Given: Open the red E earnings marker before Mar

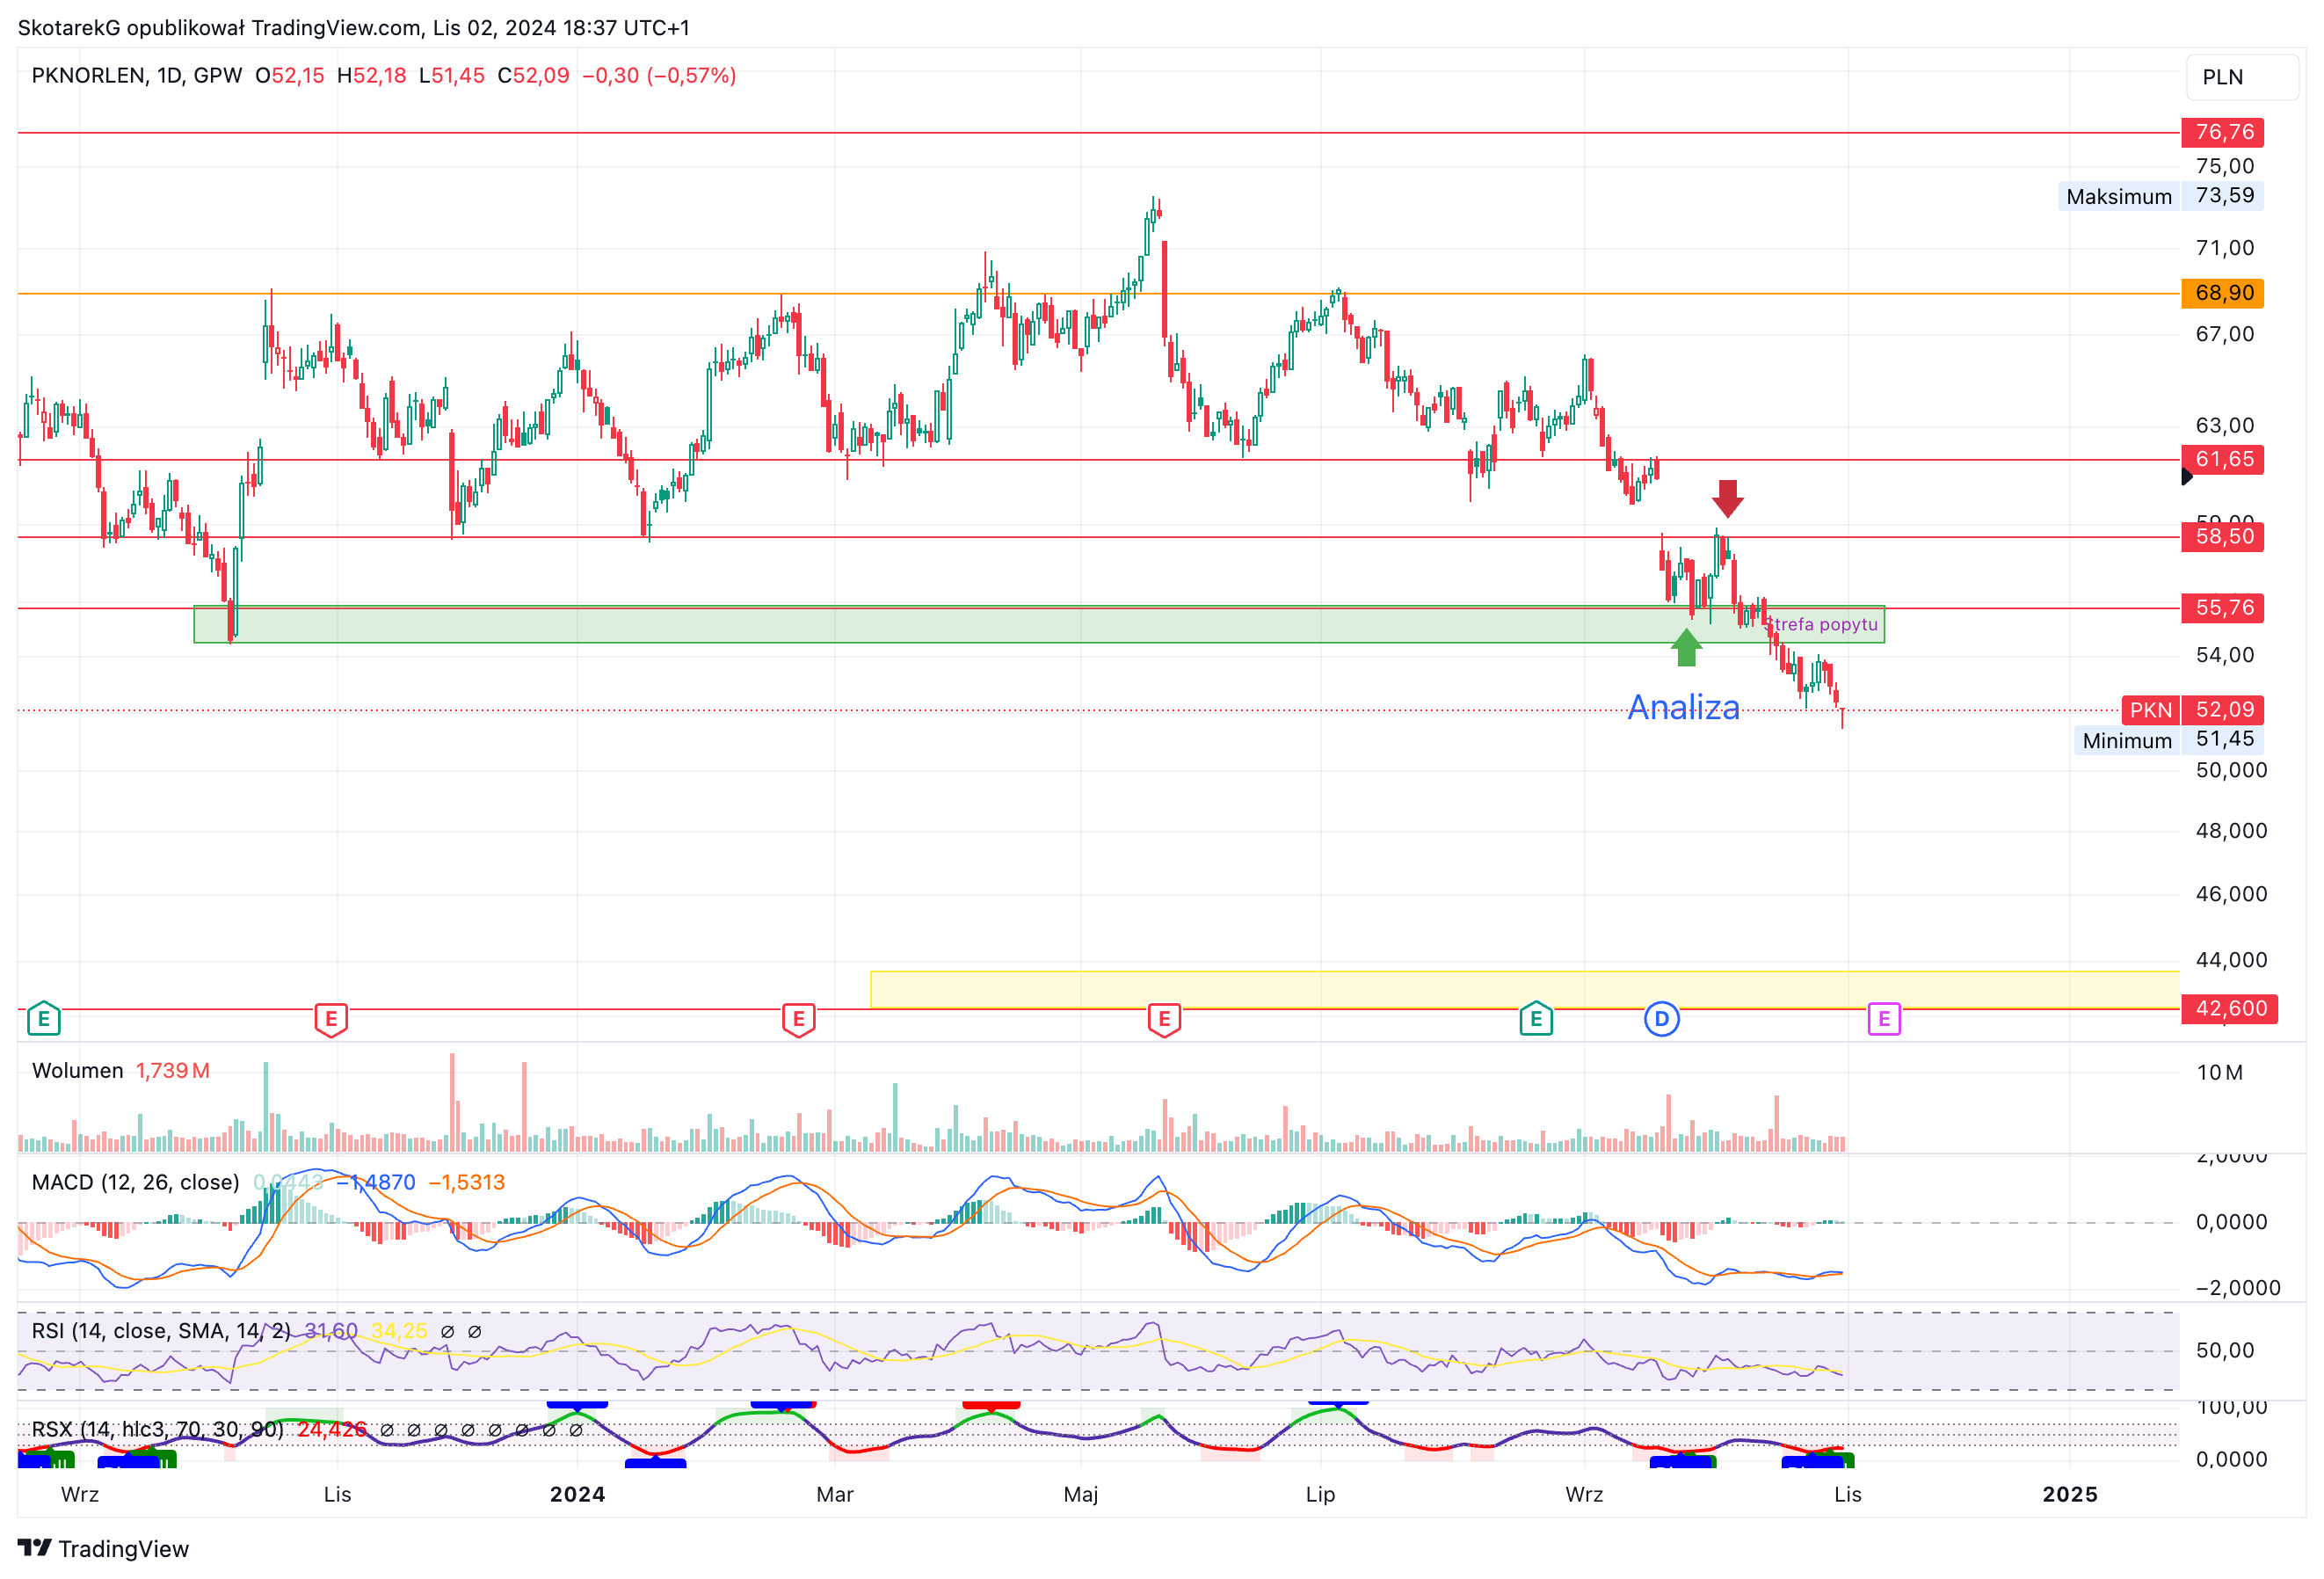Looking at the screenshot, I should pyautogui.click(x=798, y=1019).
